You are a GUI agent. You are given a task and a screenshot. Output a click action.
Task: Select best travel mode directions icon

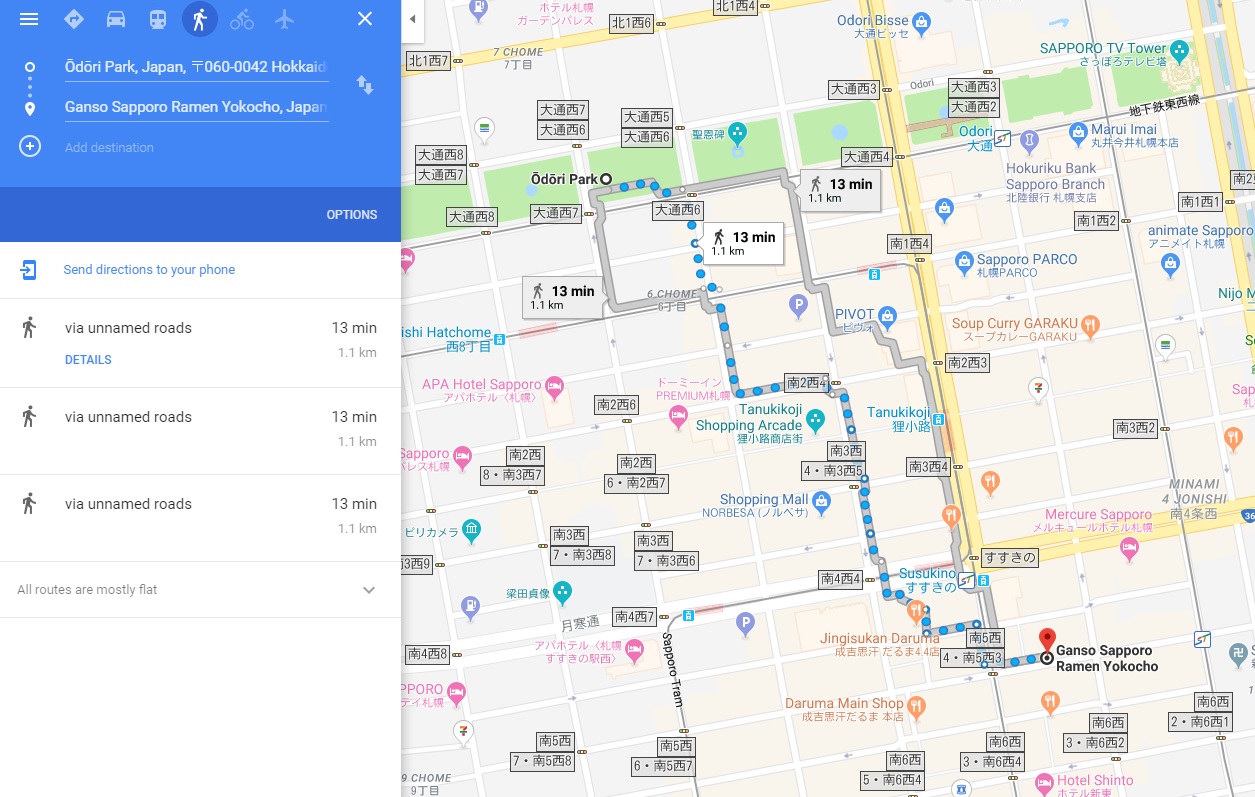(x=73, y=19)
